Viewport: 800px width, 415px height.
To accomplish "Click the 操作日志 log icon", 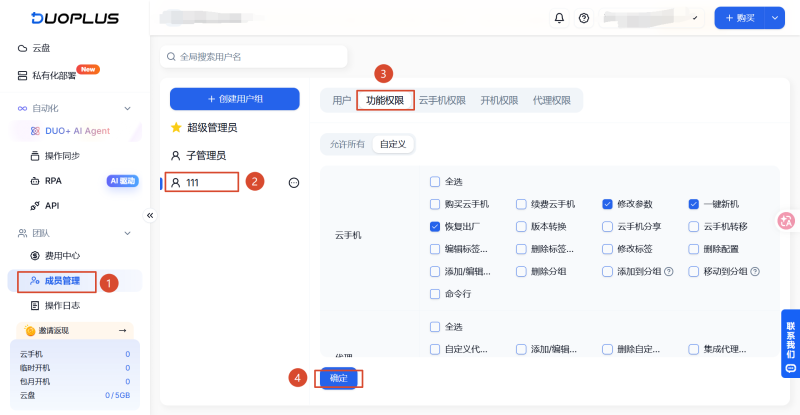I will 35,306.
